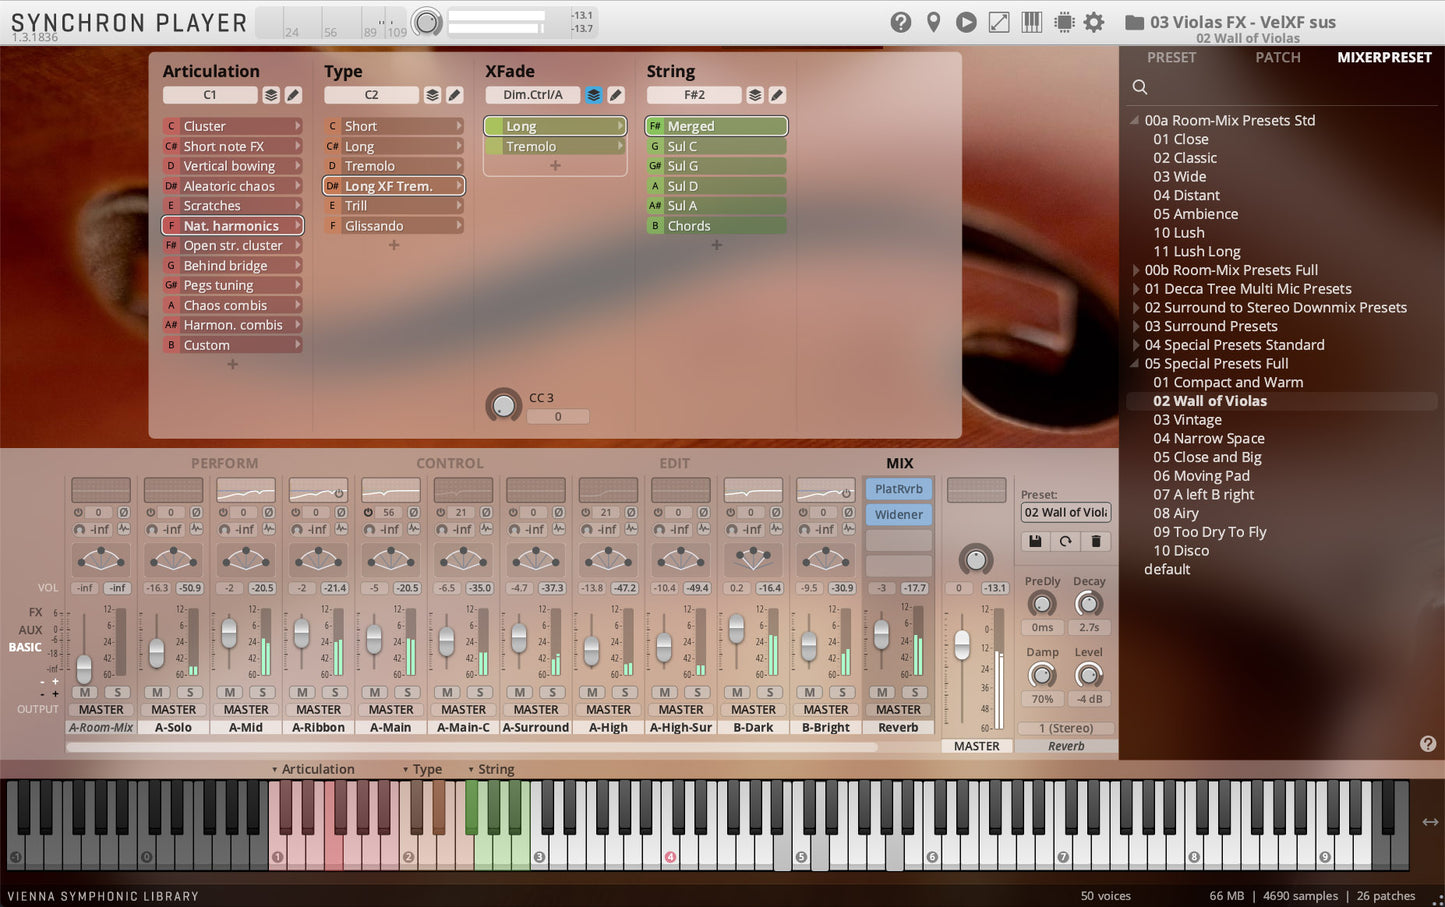Image resolution: width=1445 pixels, height=907 pixels.
Task: Click the search magnifier in the preset browser
Action: point(1140,87)
